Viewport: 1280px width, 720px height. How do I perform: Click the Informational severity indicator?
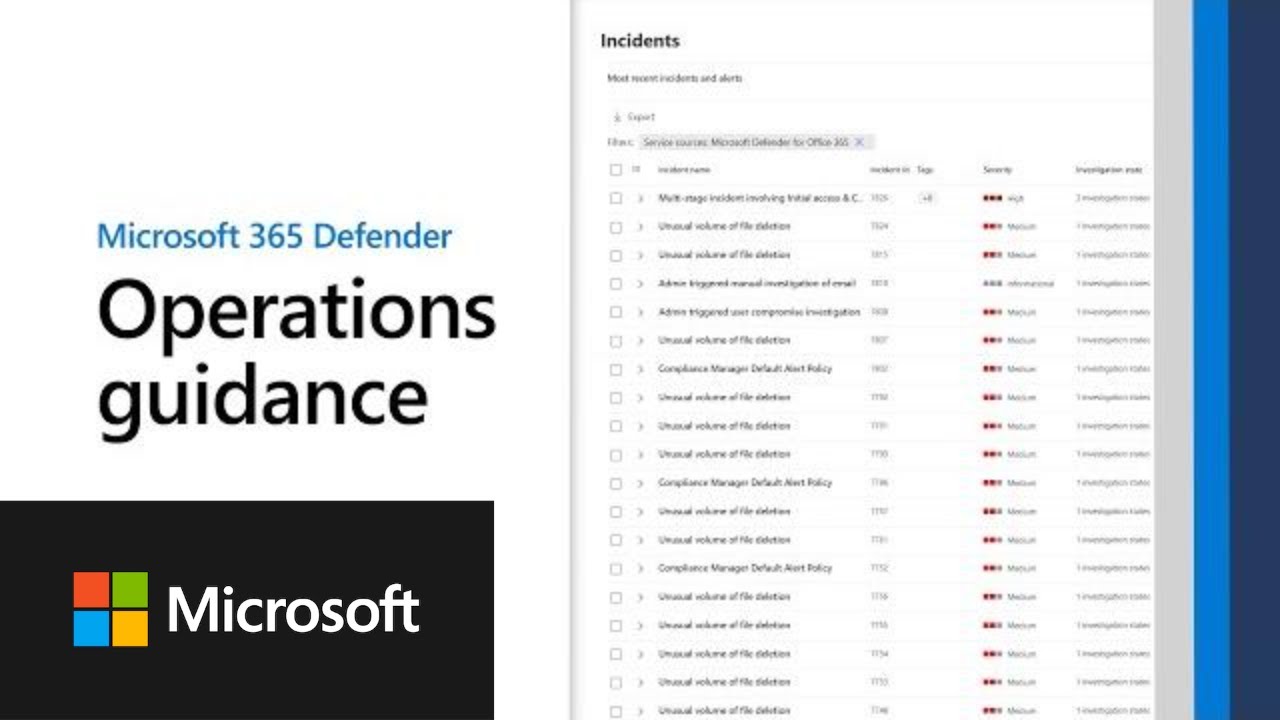coord(1018,284)
